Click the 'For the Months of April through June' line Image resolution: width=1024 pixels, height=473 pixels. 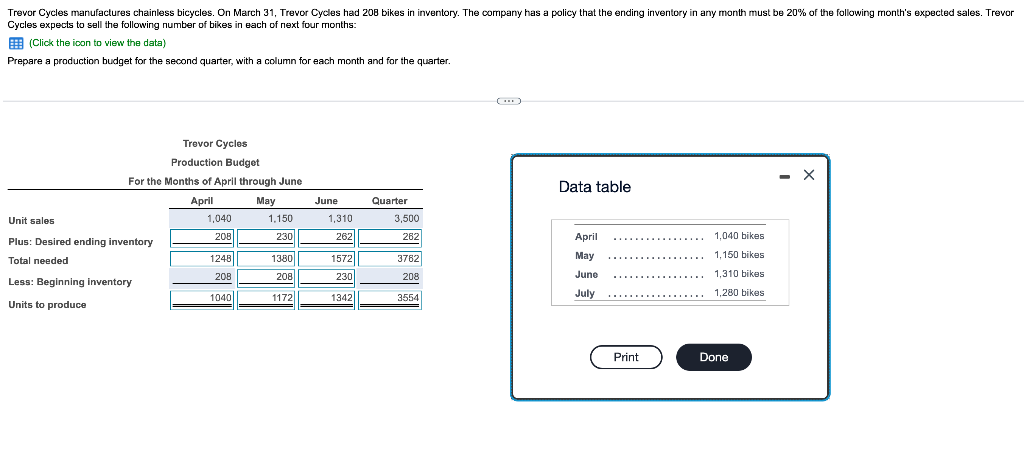[215, 181]
